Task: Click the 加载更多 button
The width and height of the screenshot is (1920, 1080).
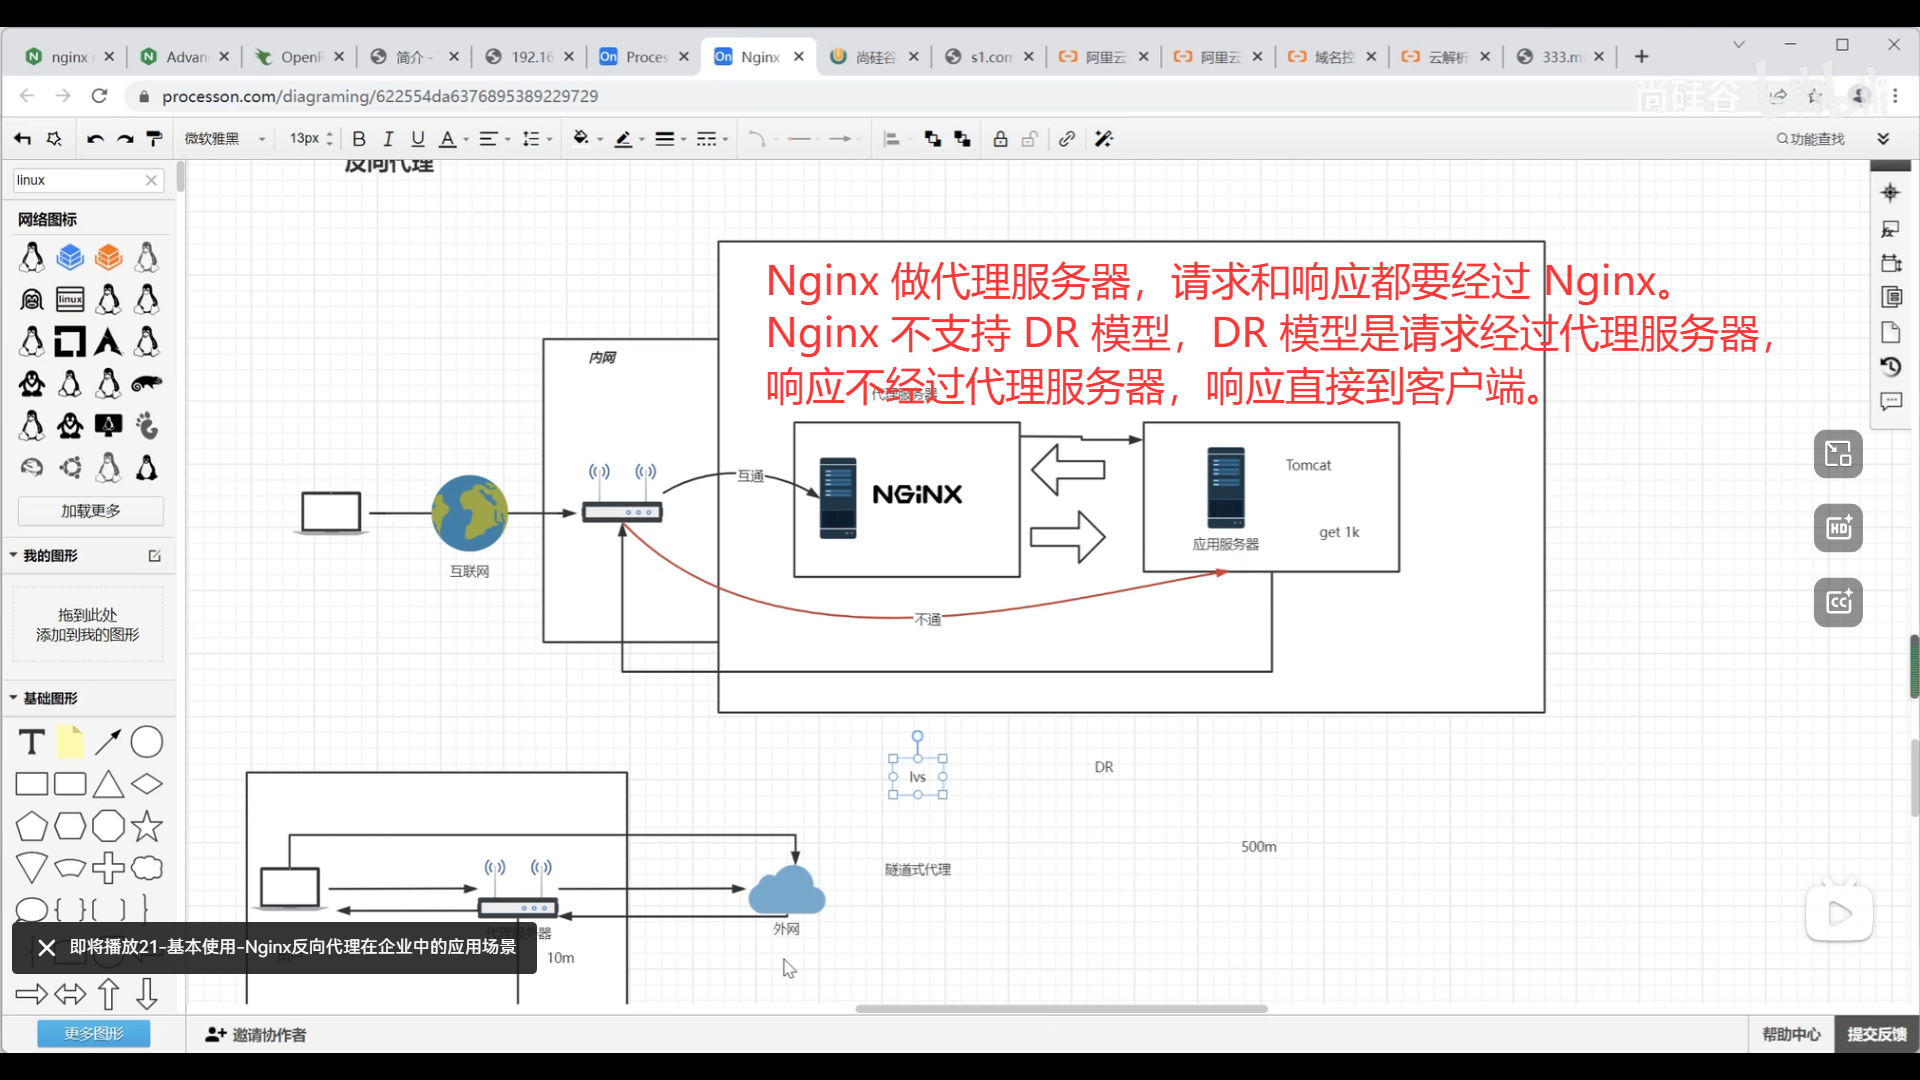Action: coord(90,511)
